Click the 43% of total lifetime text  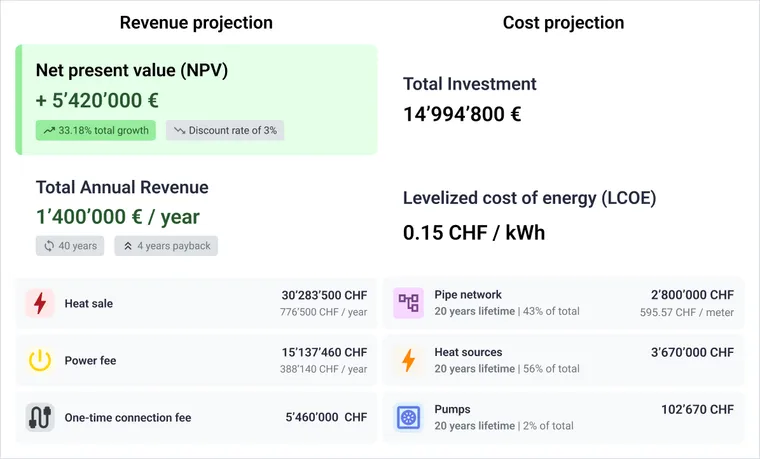[x=507, y=311]
